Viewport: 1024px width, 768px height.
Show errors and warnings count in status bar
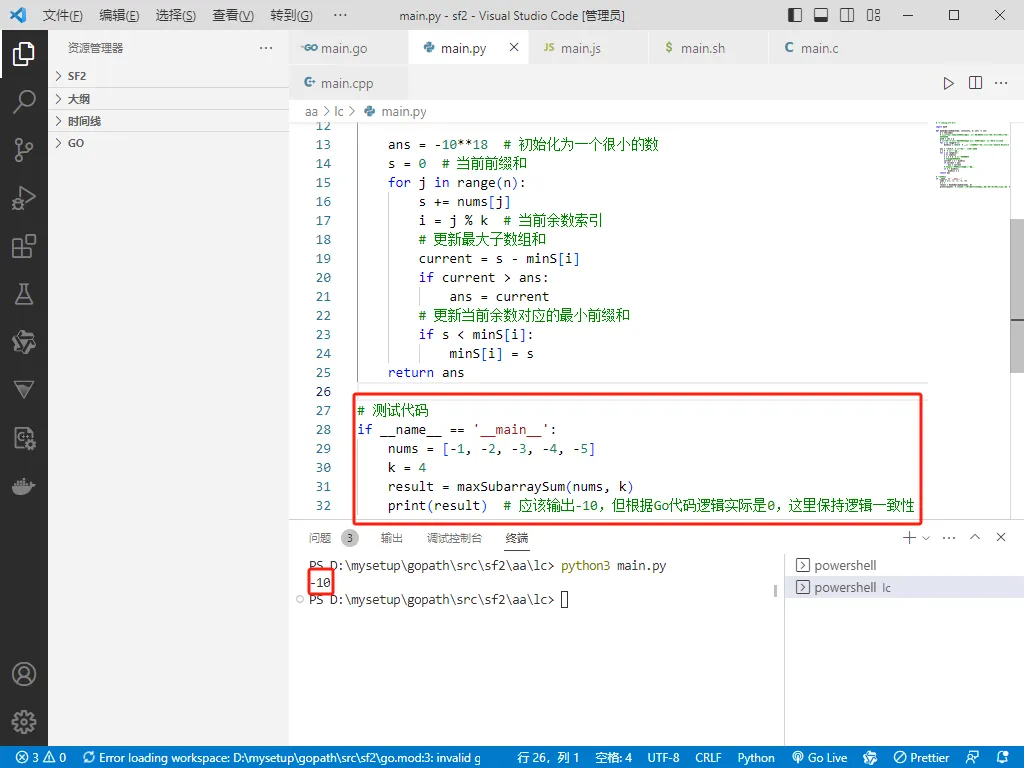point(41,758)
